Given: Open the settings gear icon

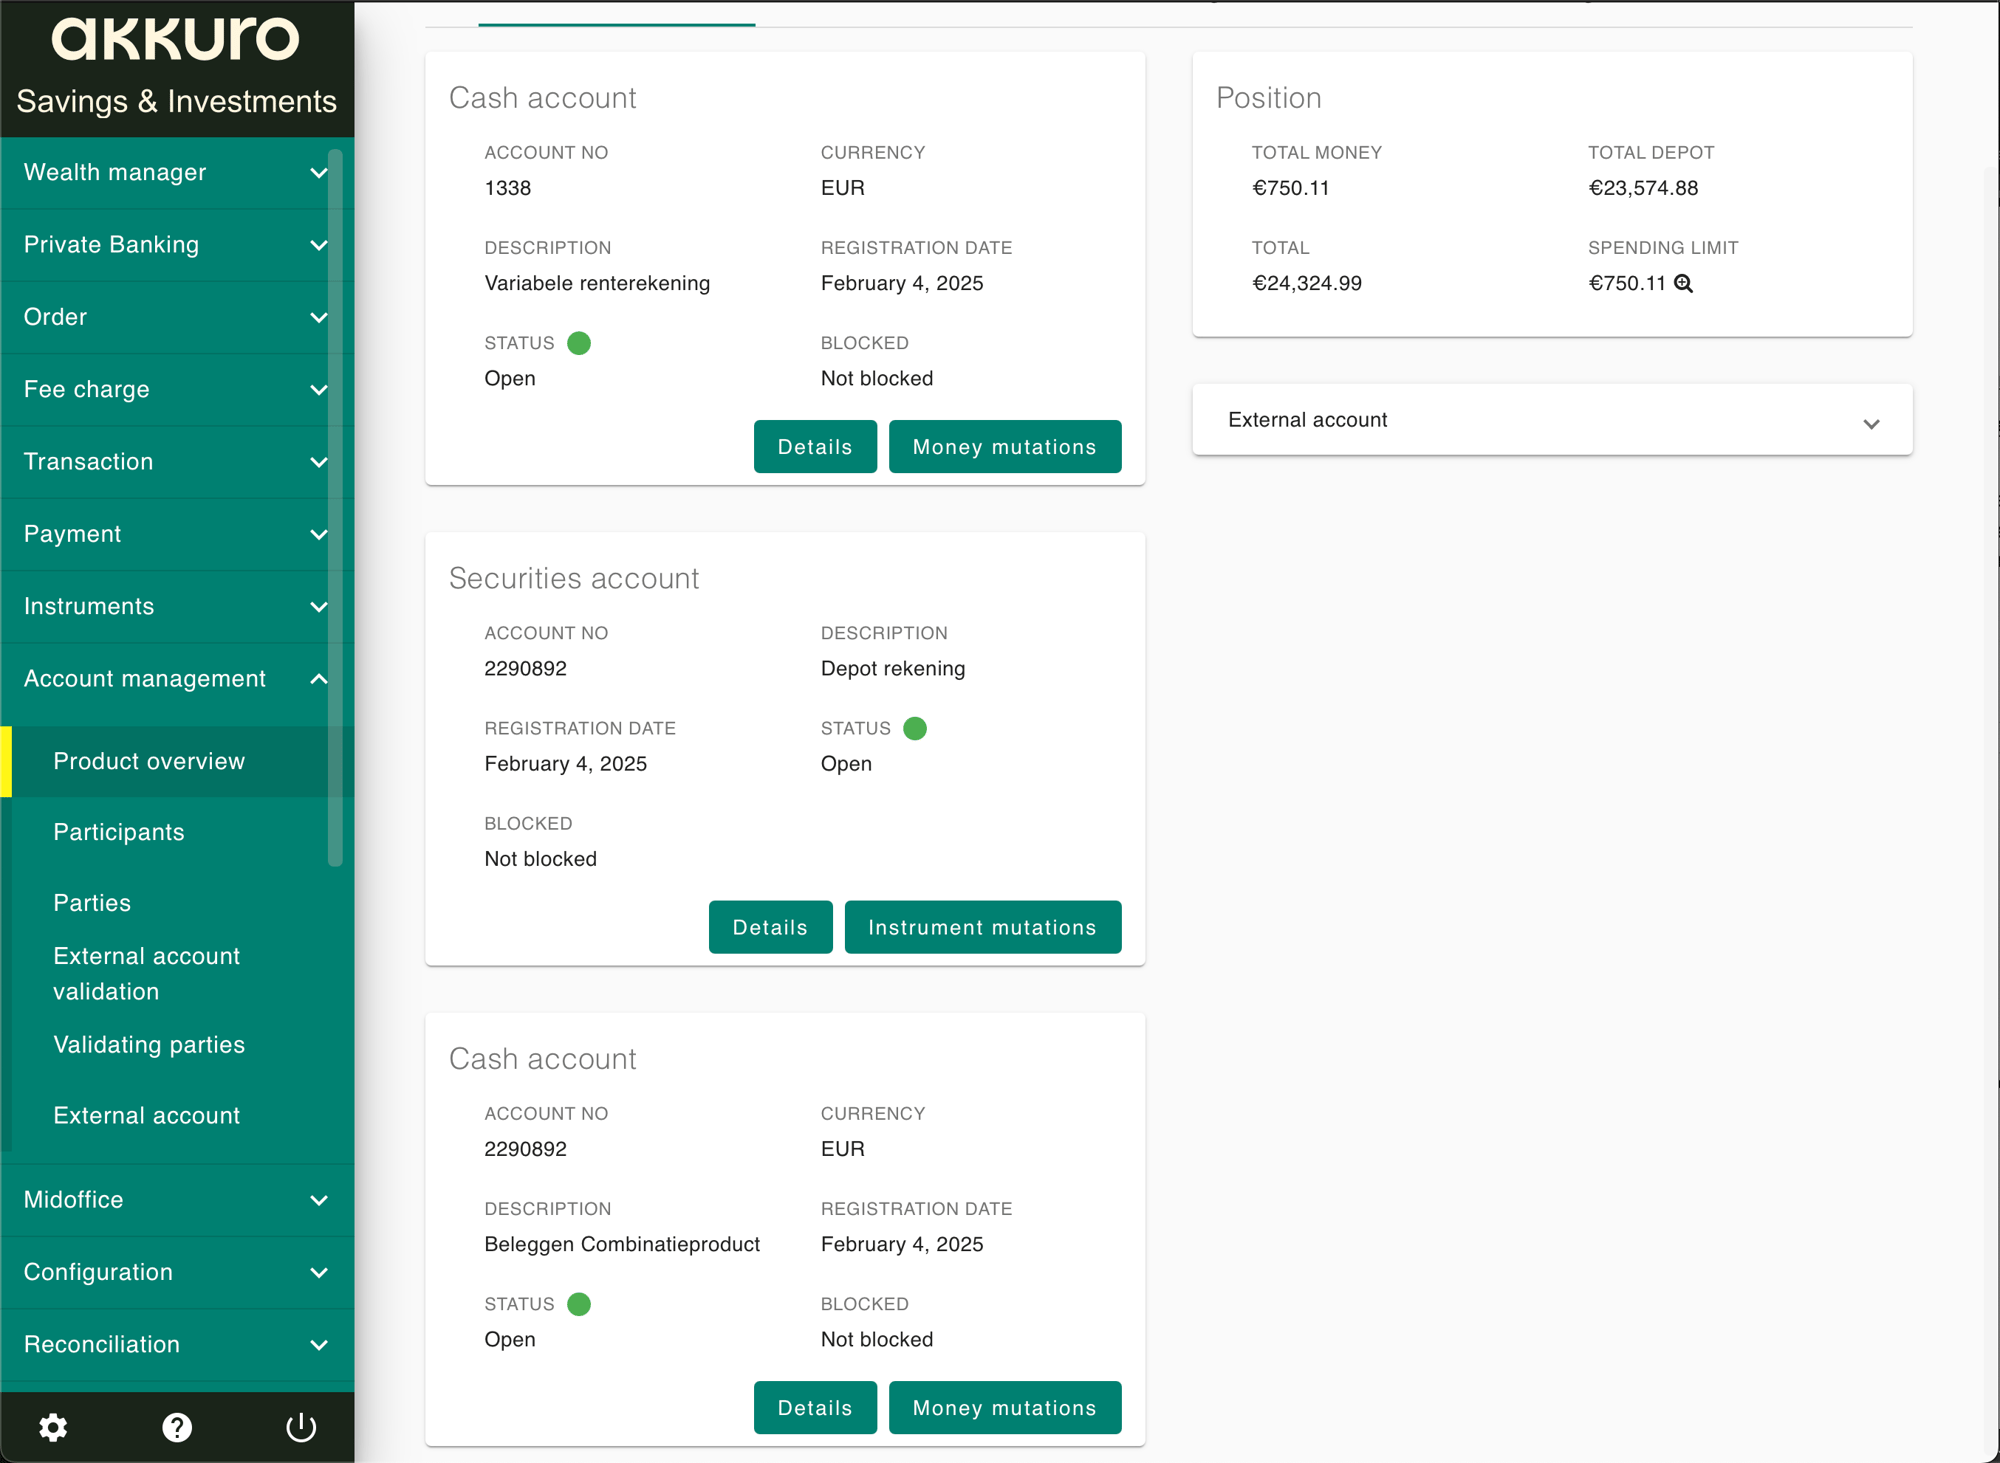Looking at the screenshot, I should pos(53,1427).
